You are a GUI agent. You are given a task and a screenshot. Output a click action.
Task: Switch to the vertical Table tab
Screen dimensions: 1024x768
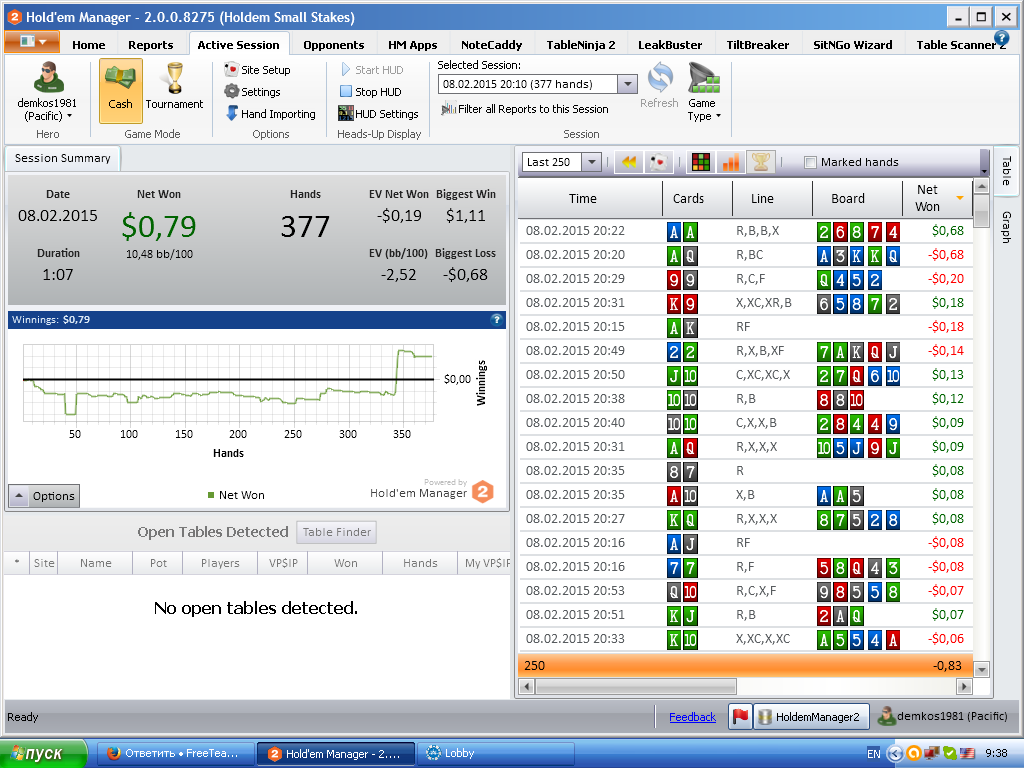click(1006, 170)
